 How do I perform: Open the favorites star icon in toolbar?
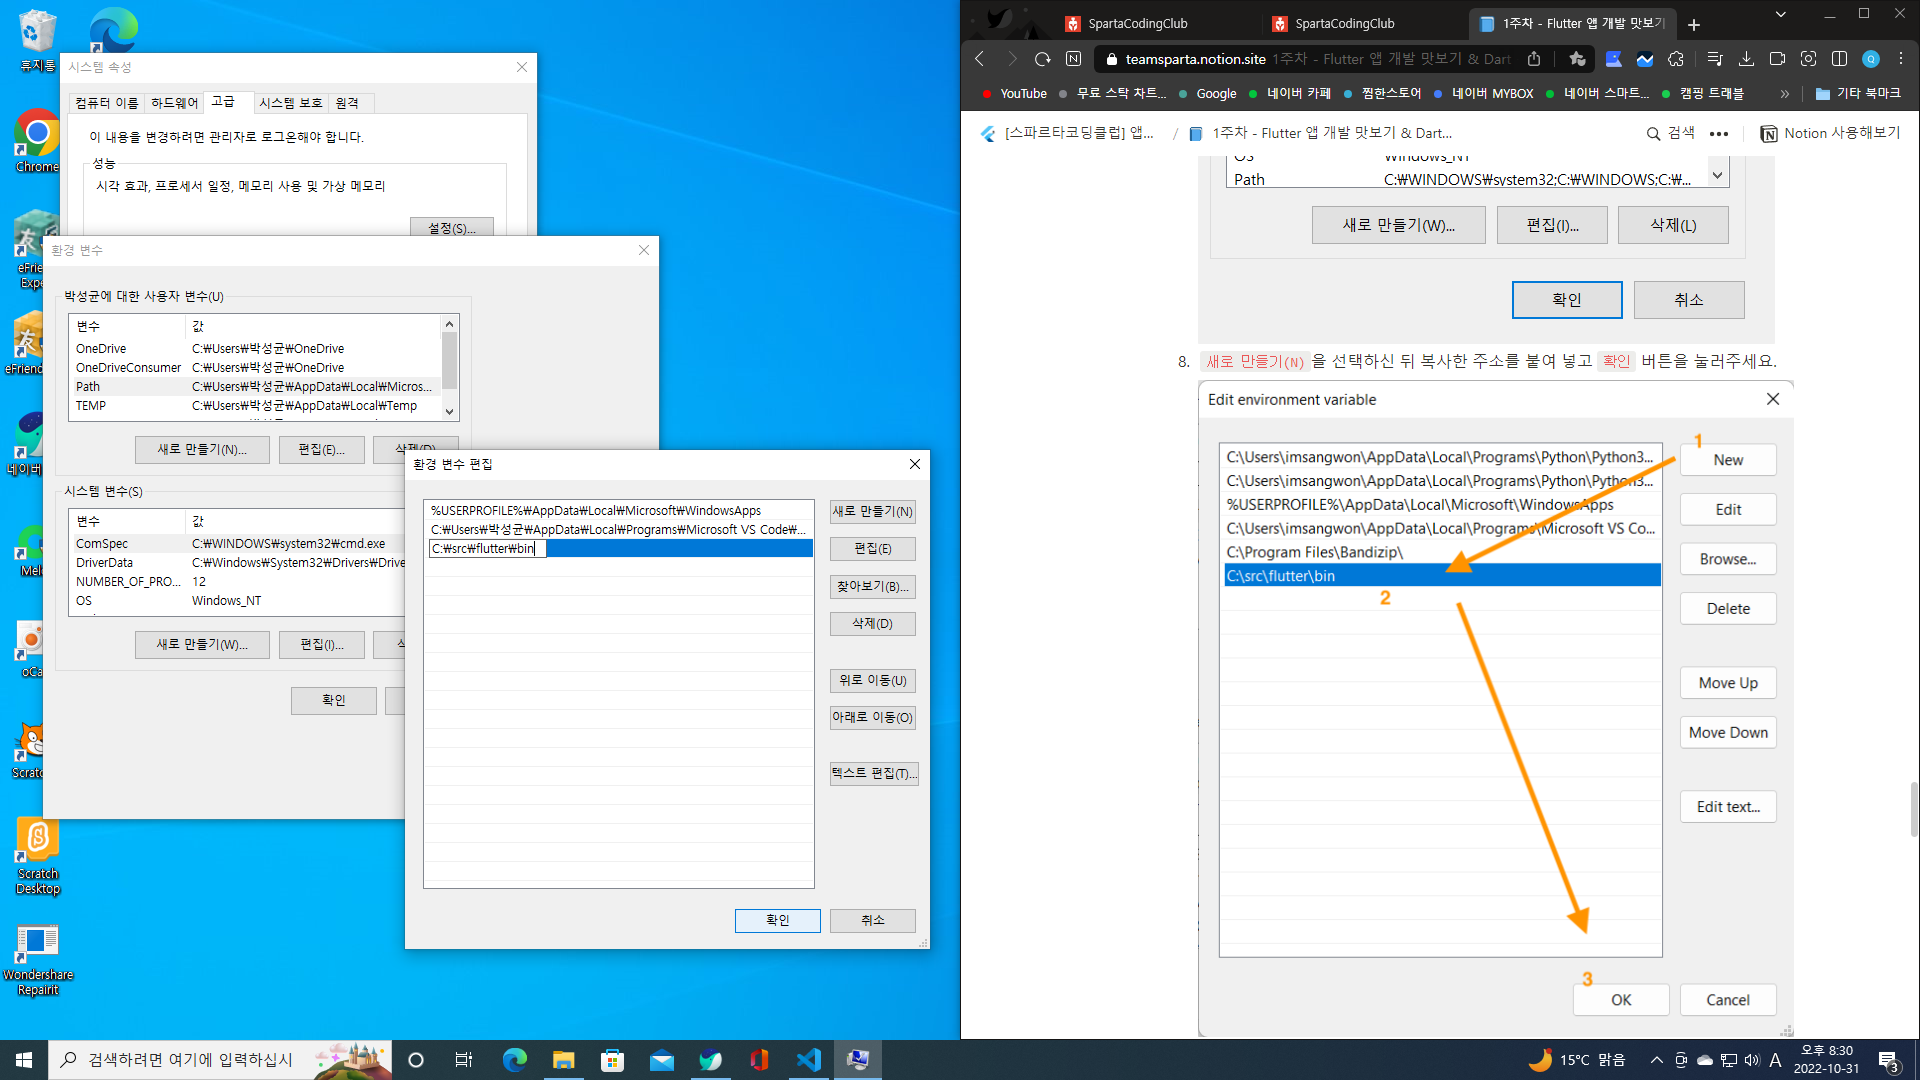click(x=1577, y=59)
